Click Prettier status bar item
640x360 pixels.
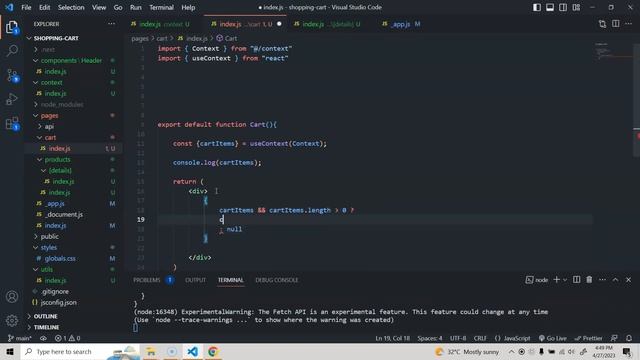588,338
